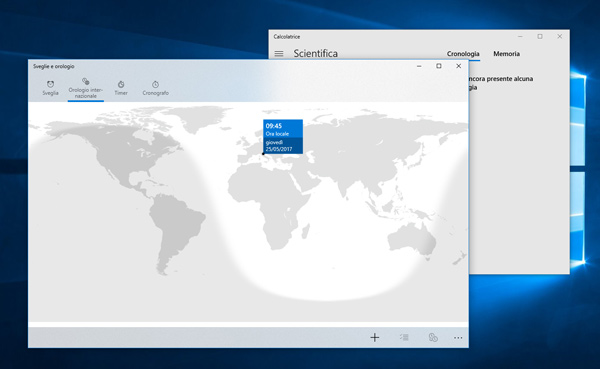Select the Orologio internazionale tab
The image size is (600, 369).
click(85, 88)
